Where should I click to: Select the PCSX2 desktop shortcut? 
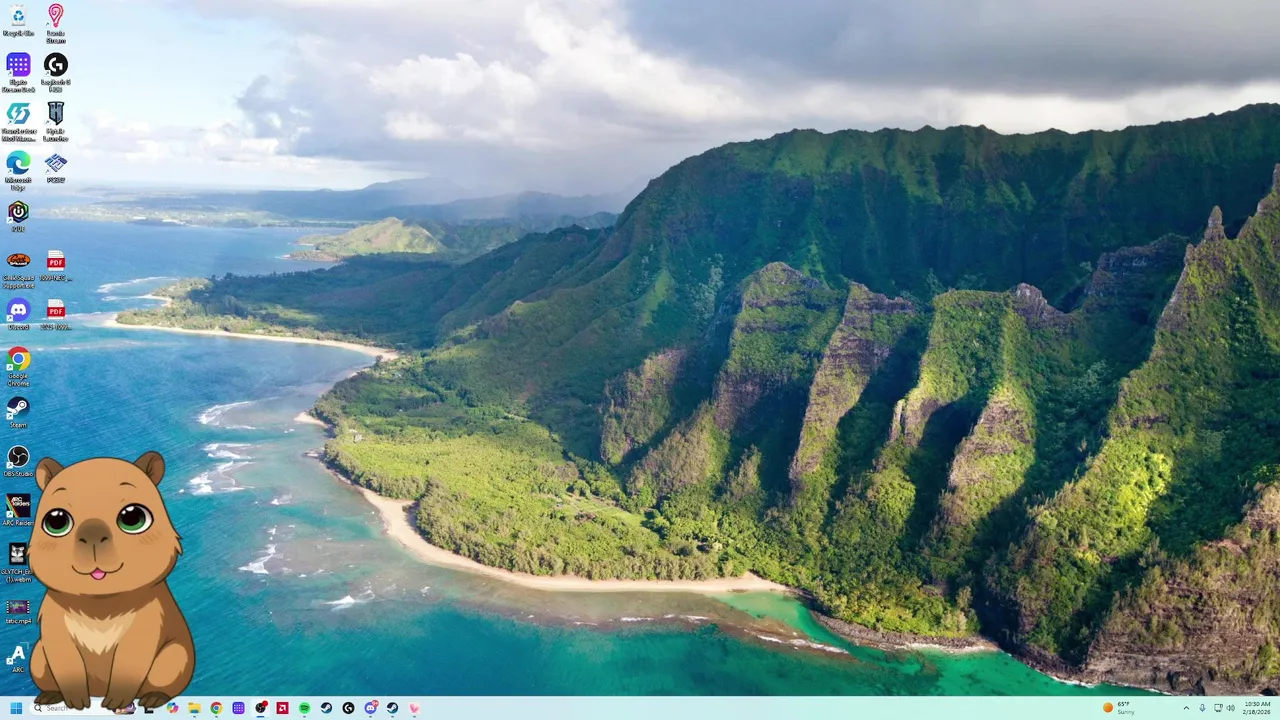[55, 166]
